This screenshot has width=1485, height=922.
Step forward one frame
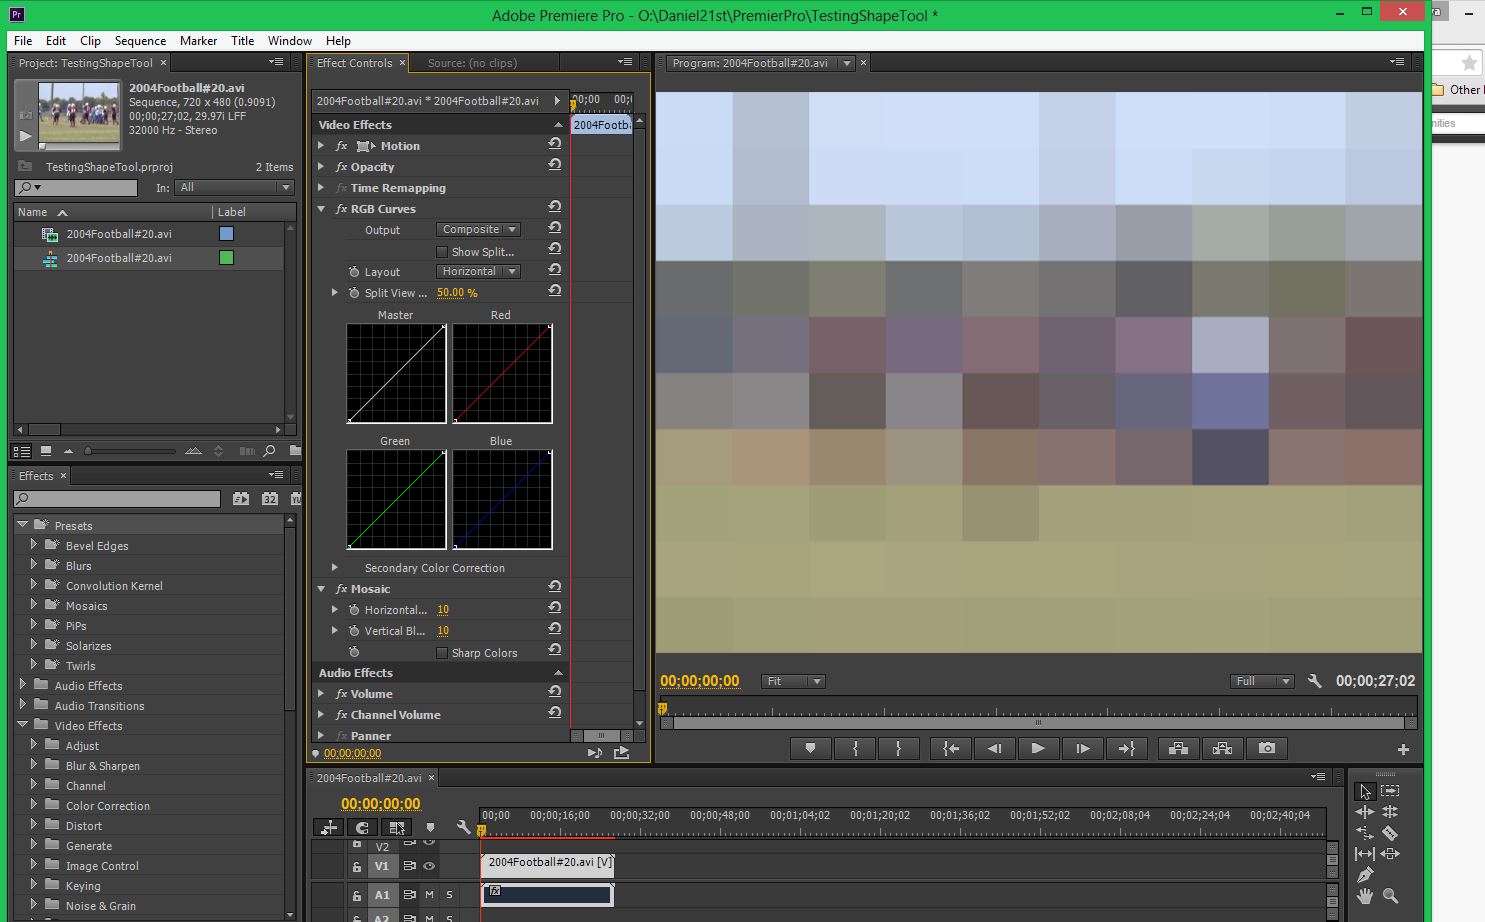click(x=1082, y=748)
